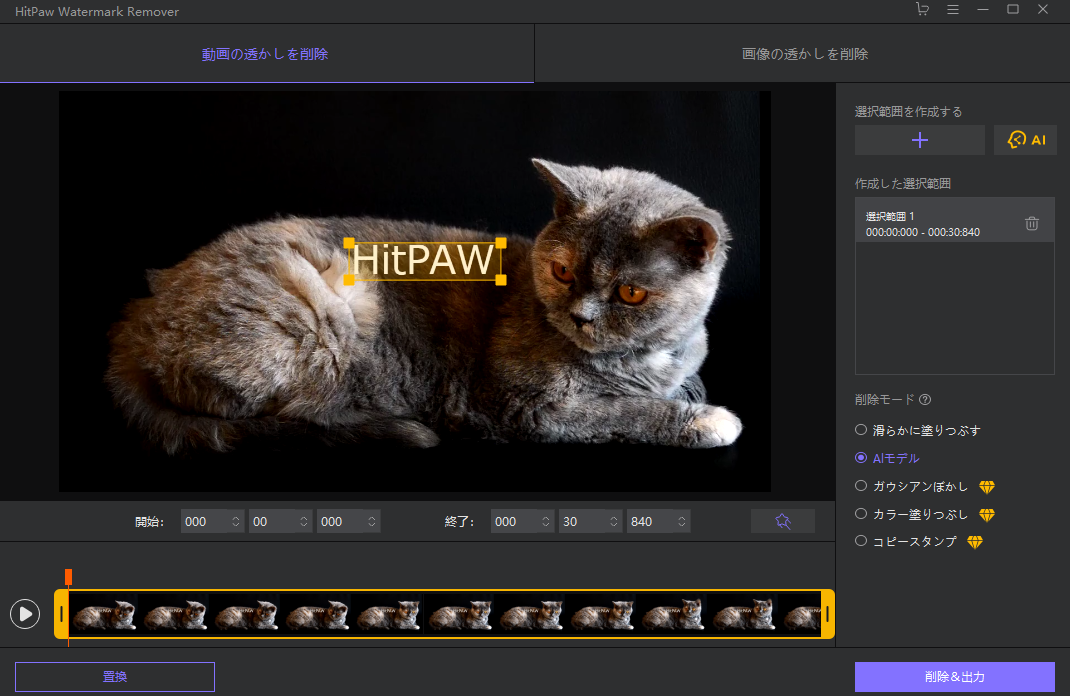
Task: Click the stepper on end milliseconds field (840)
Action: [x=682, y=522]
